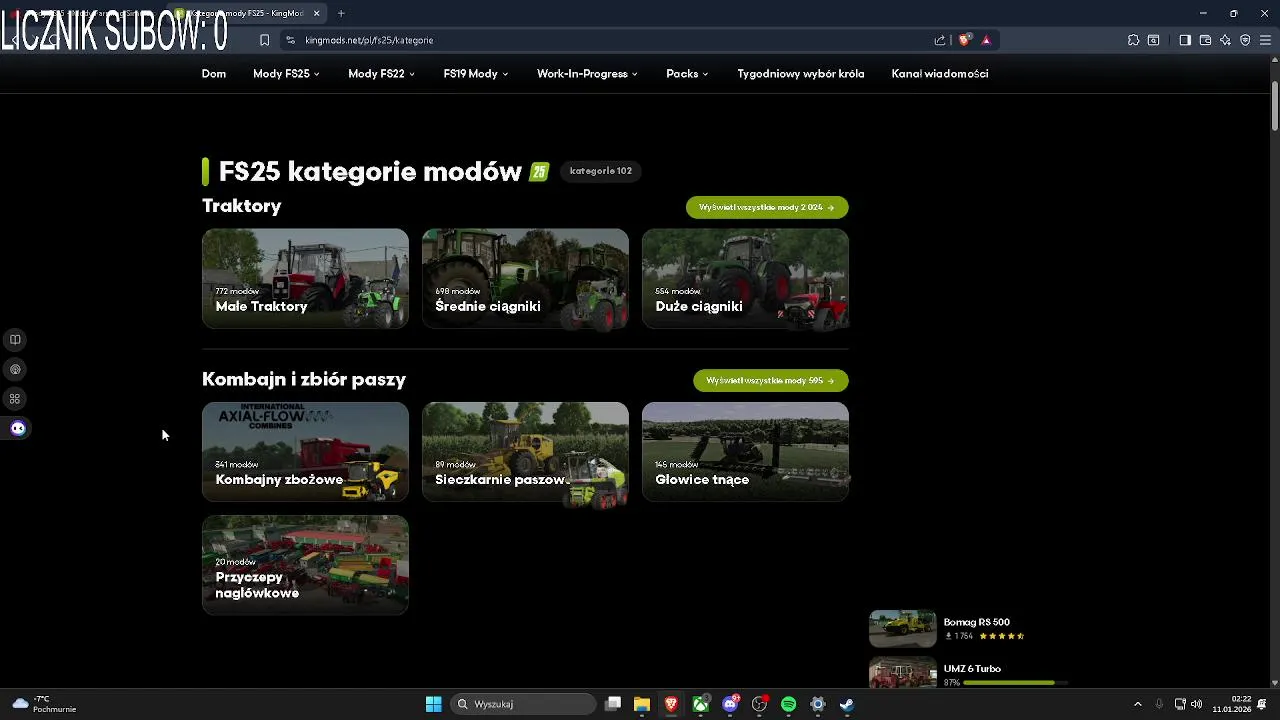The image size is (1280, 720).
Task: Open the weather widget Pochmurnie
Action: pos(44,704)
